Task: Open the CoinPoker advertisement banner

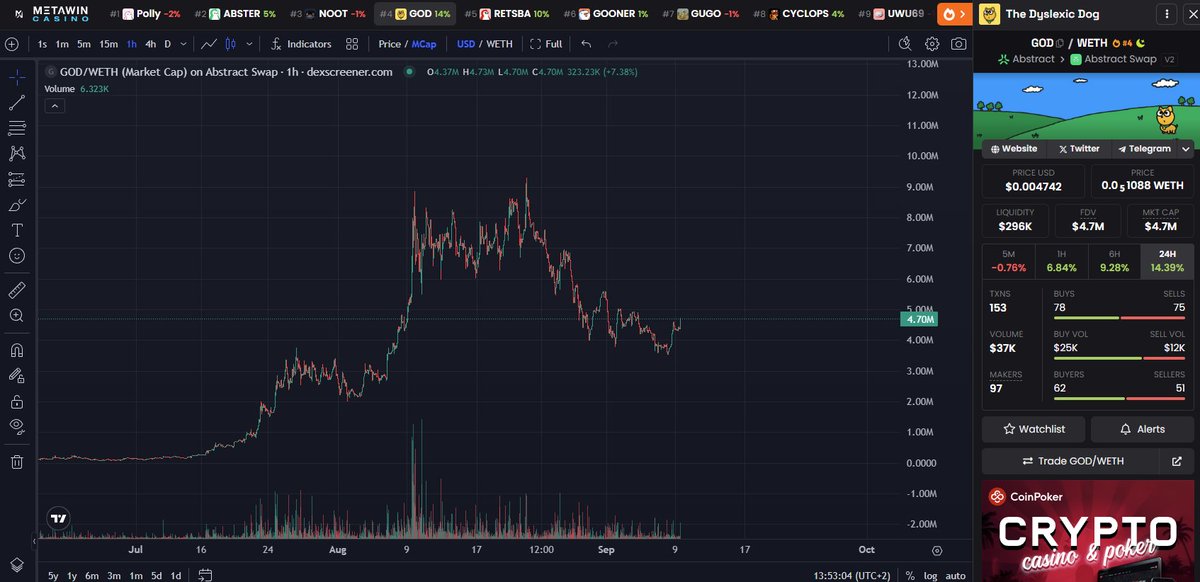Action: click(1087, 531)
